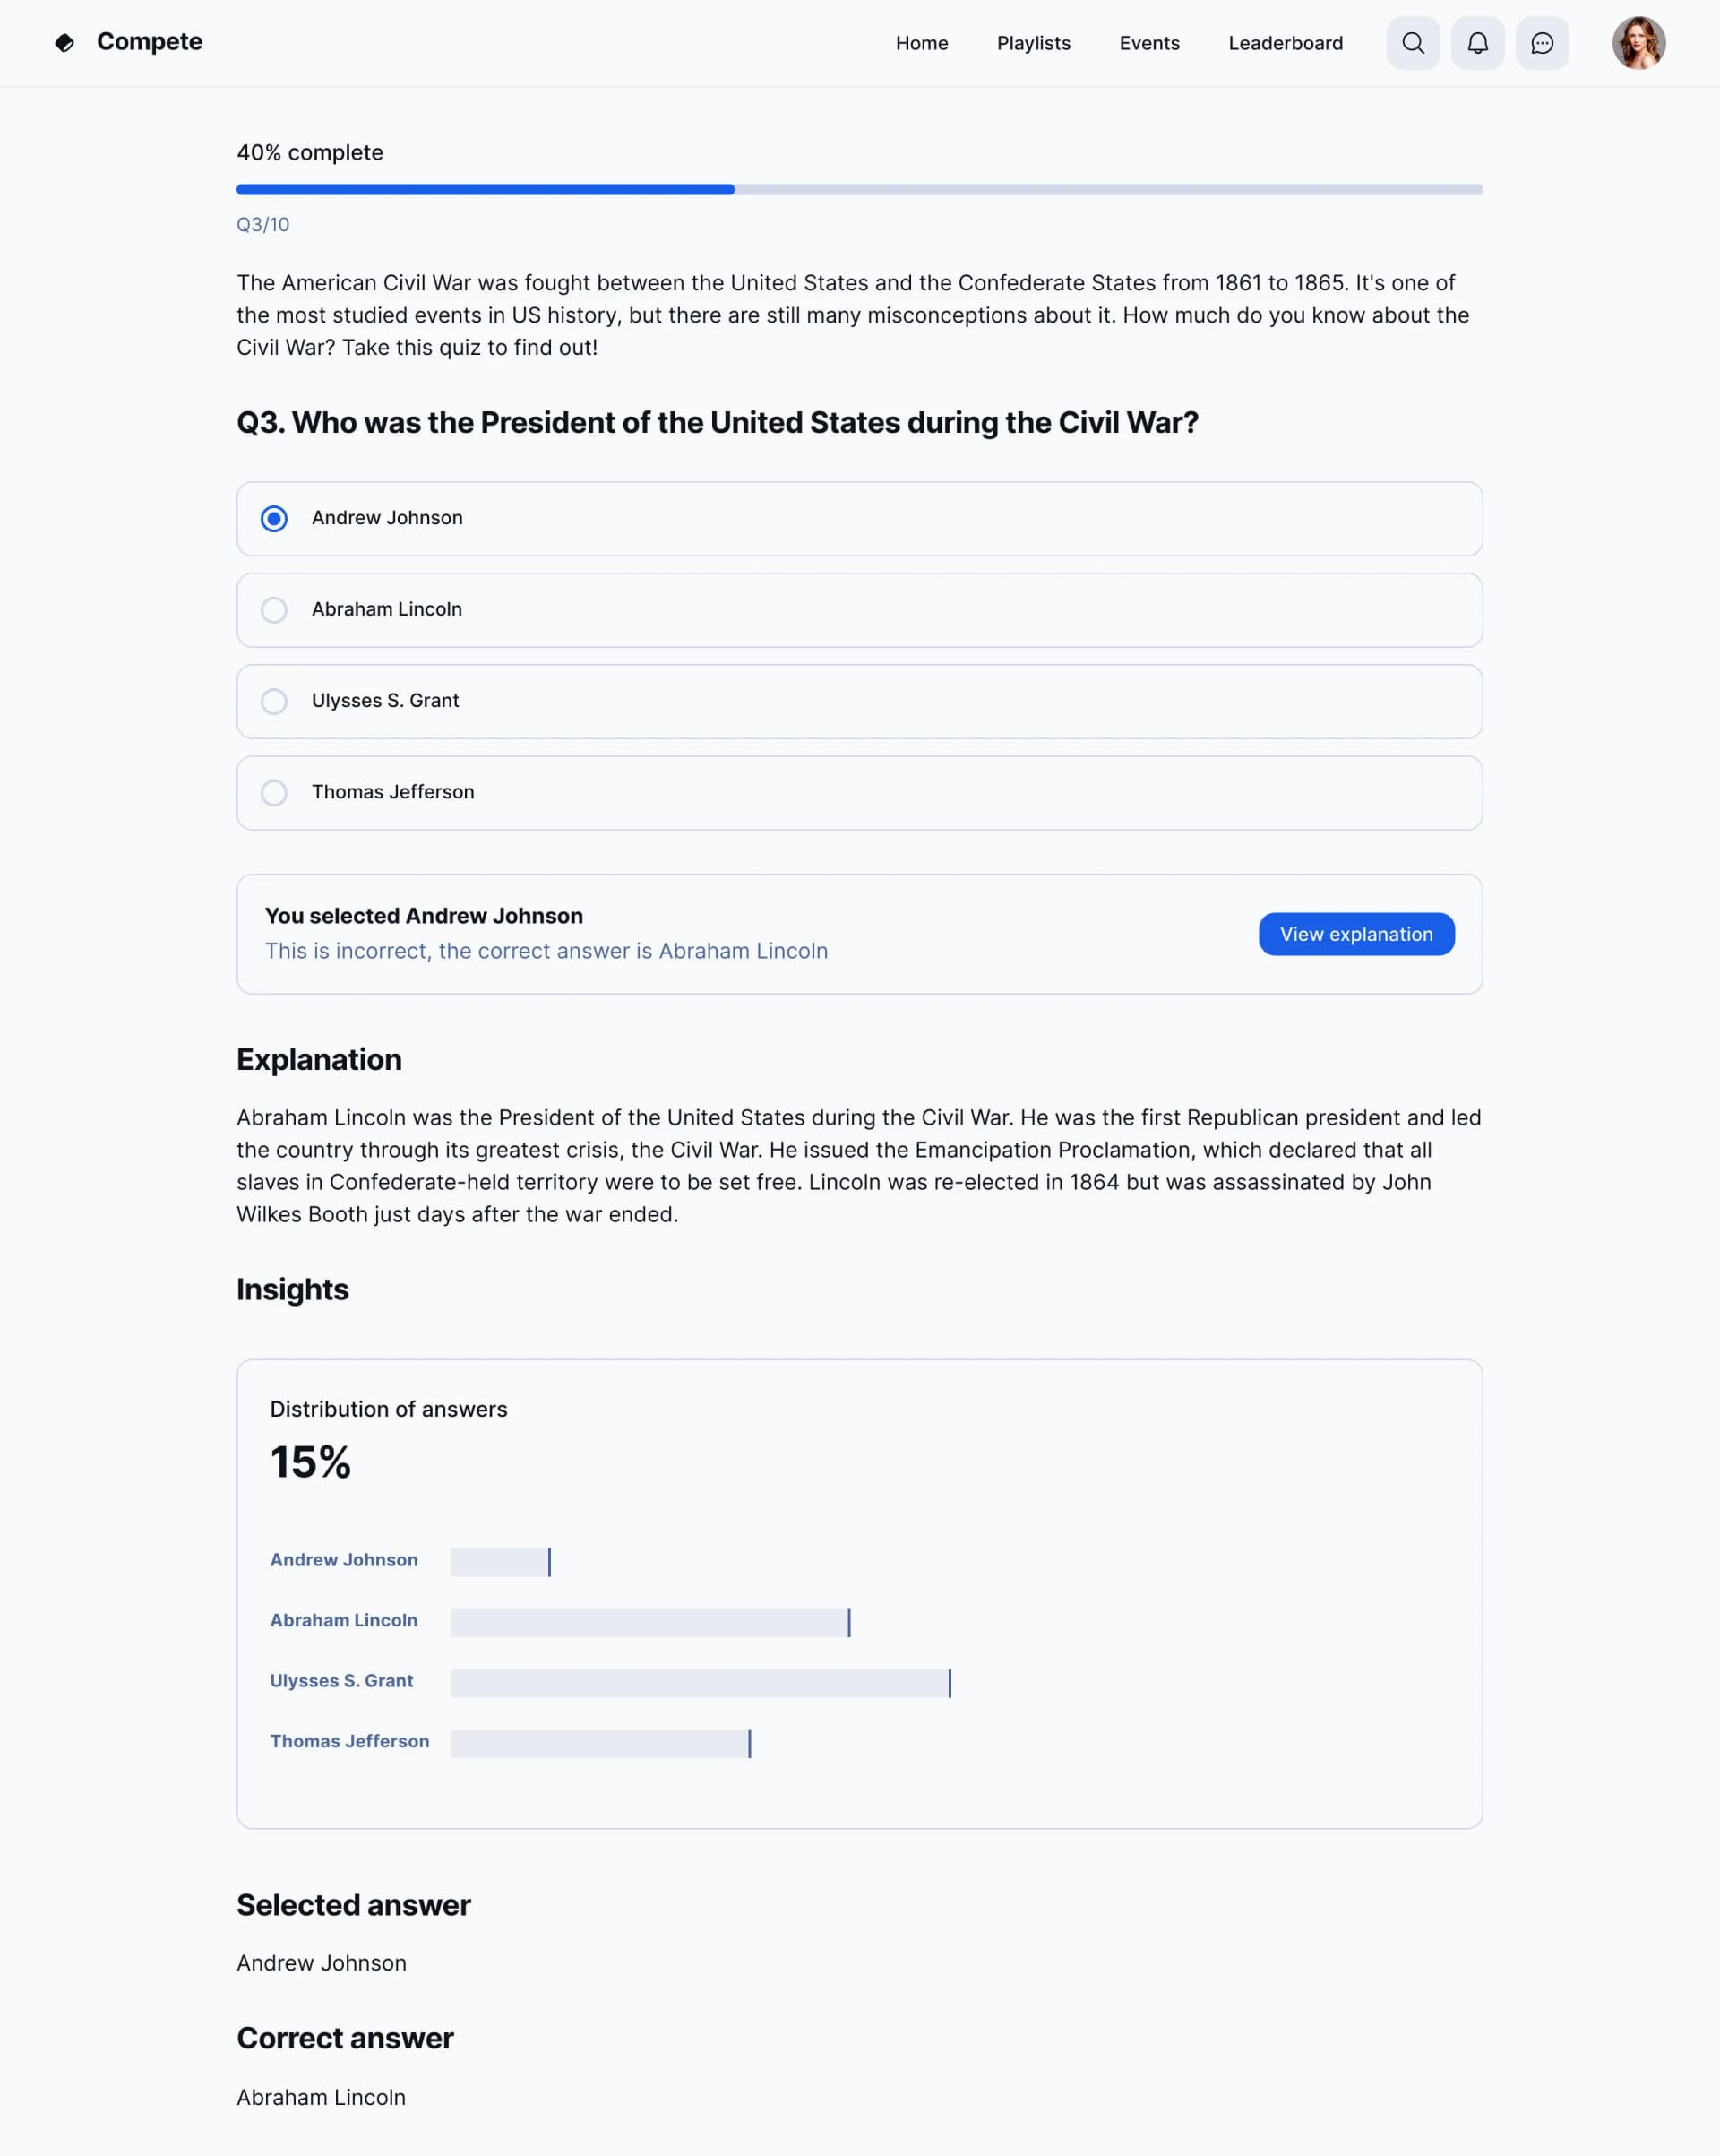The width and height of the screenshot is (1720, 2156).
Task: Click the 40% quiz progress bar
Action: tap(859, 189)
